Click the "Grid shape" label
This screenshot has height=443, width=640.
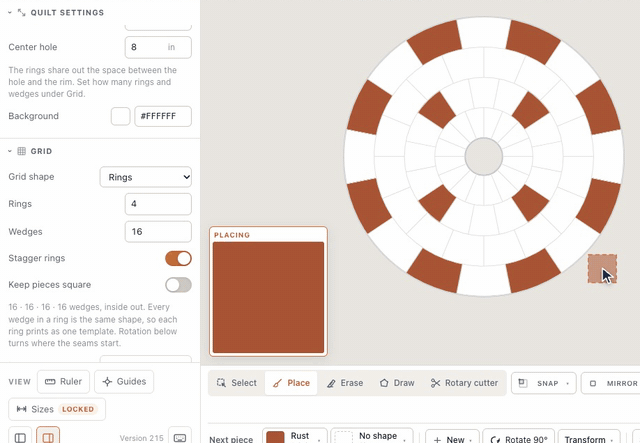(31, 177)
